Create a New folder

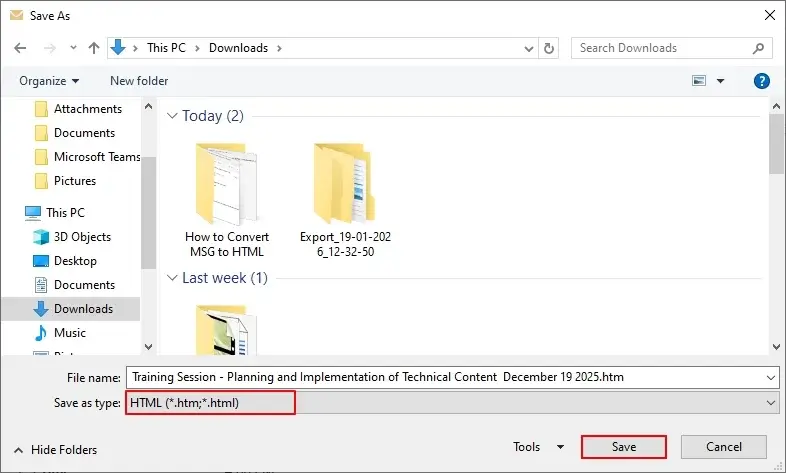[139, 81]
